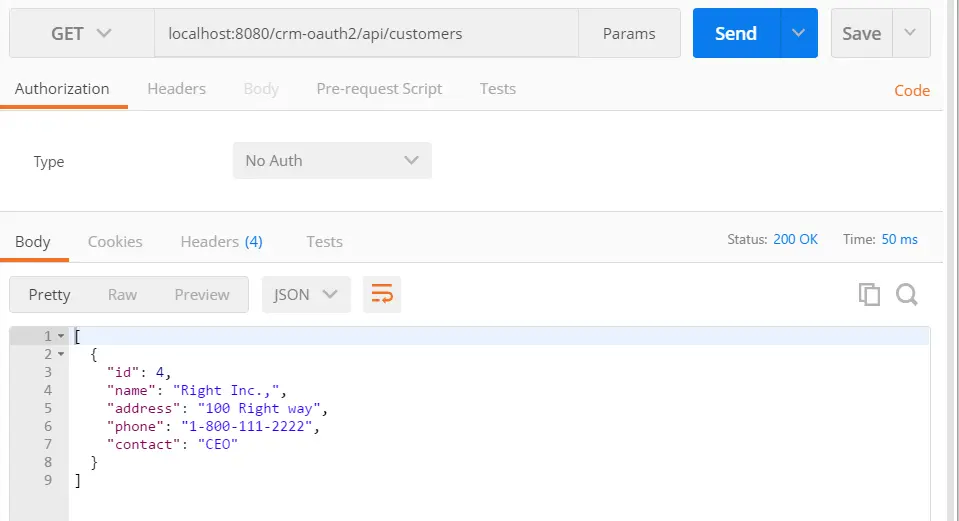Copy response body to clipboard
Image resolution: width=959 pixels, height=521 pixels.
tap(869, 294)
